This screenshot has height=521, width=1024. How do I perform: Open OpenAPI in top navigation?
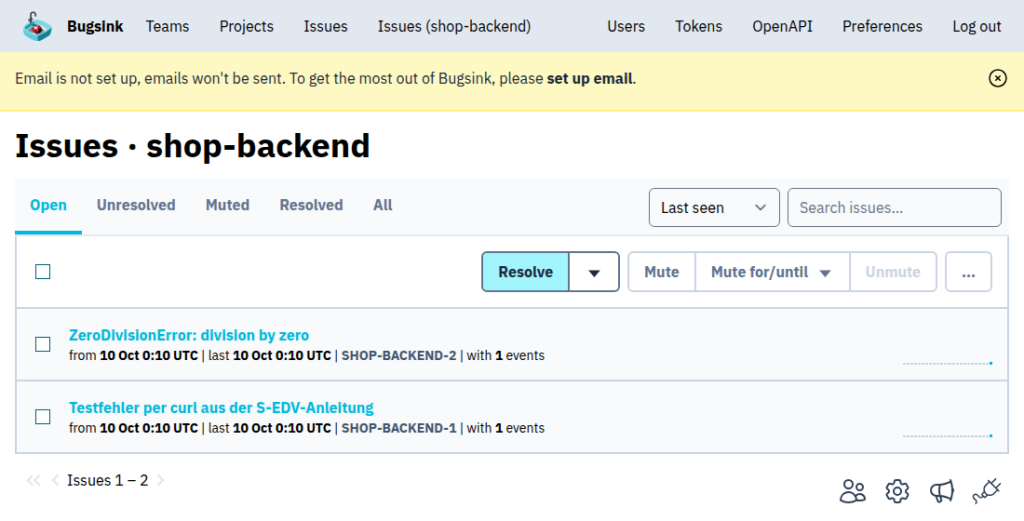782,27
